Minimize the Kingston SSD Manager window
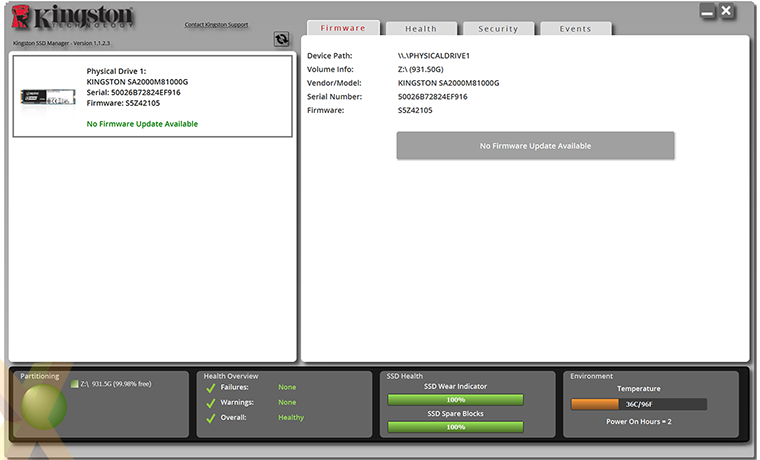The width and height of the screenshot is (760, 460). 707,11
